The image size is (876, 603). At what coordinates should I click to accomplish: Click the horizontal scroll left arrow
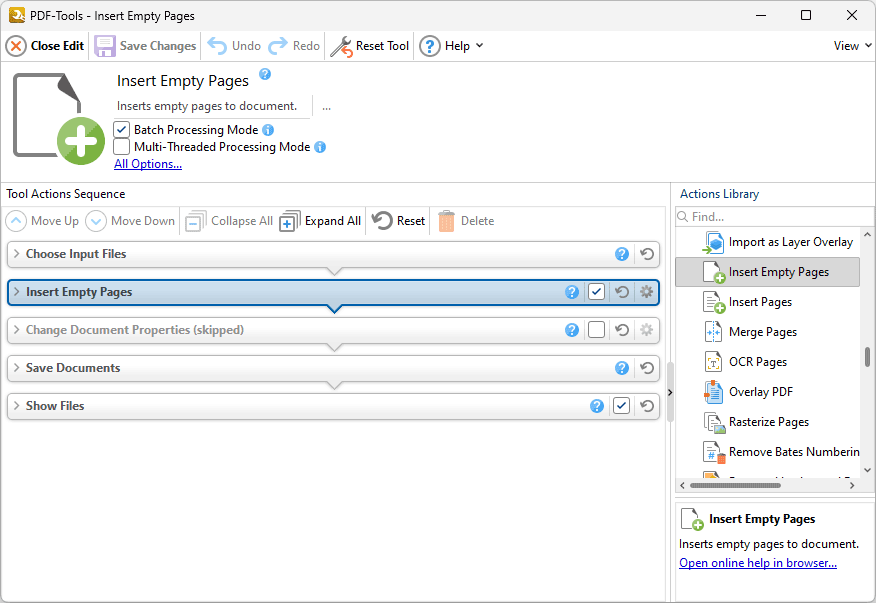point(682,486)
